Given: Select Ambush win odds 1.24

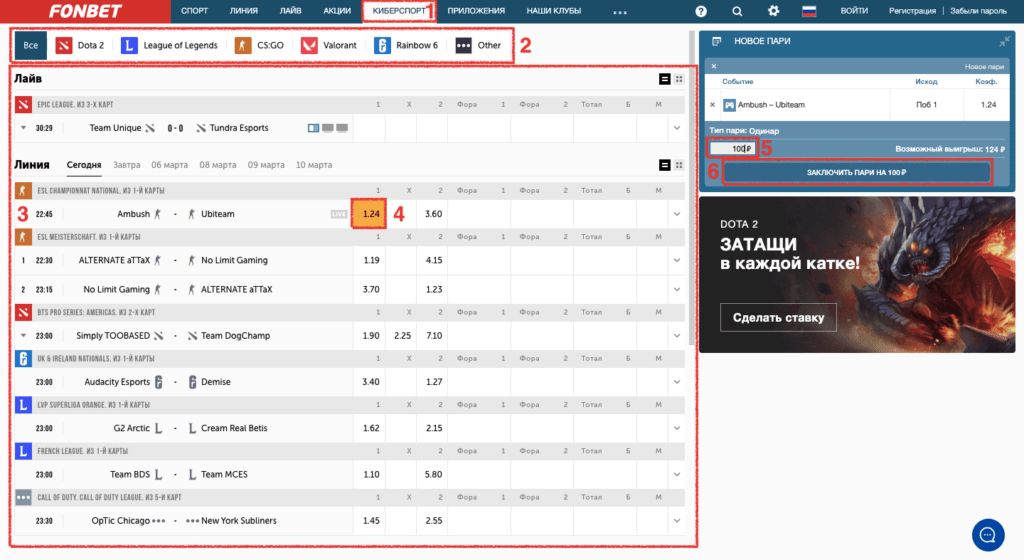Looking at the screenshot, I should coord(369,214).
